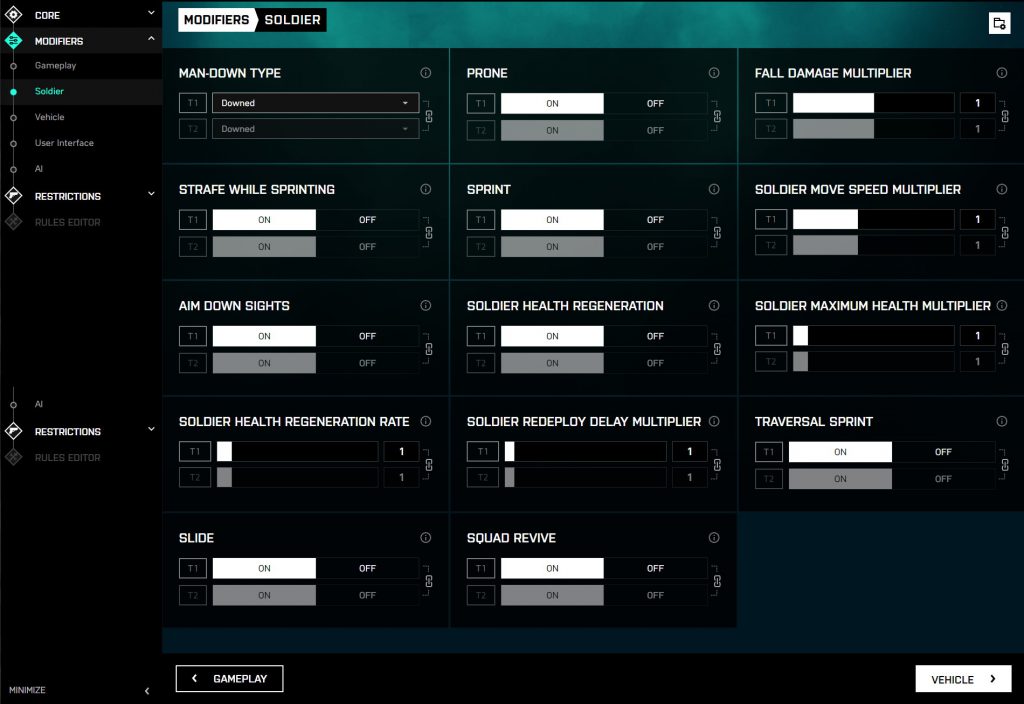This screenshot has height=704, width=1024.
Task: Select Vehicle in the sidebar
Action: (50, 117)
